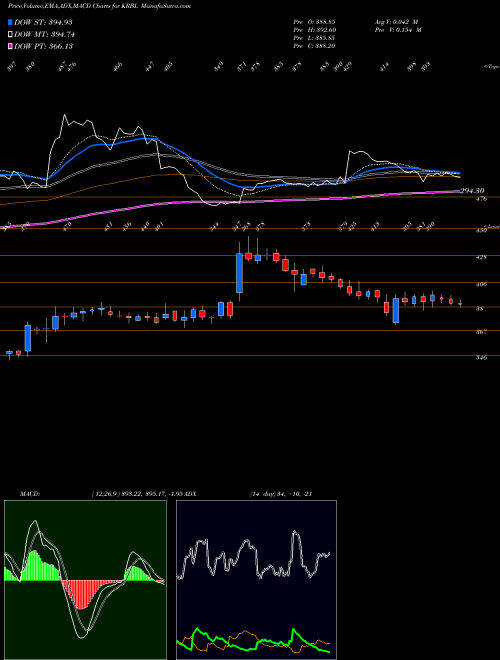Open the green MACD histogram chart panel
The height and width of the screenshot is (660, 500).
[85, 580]
